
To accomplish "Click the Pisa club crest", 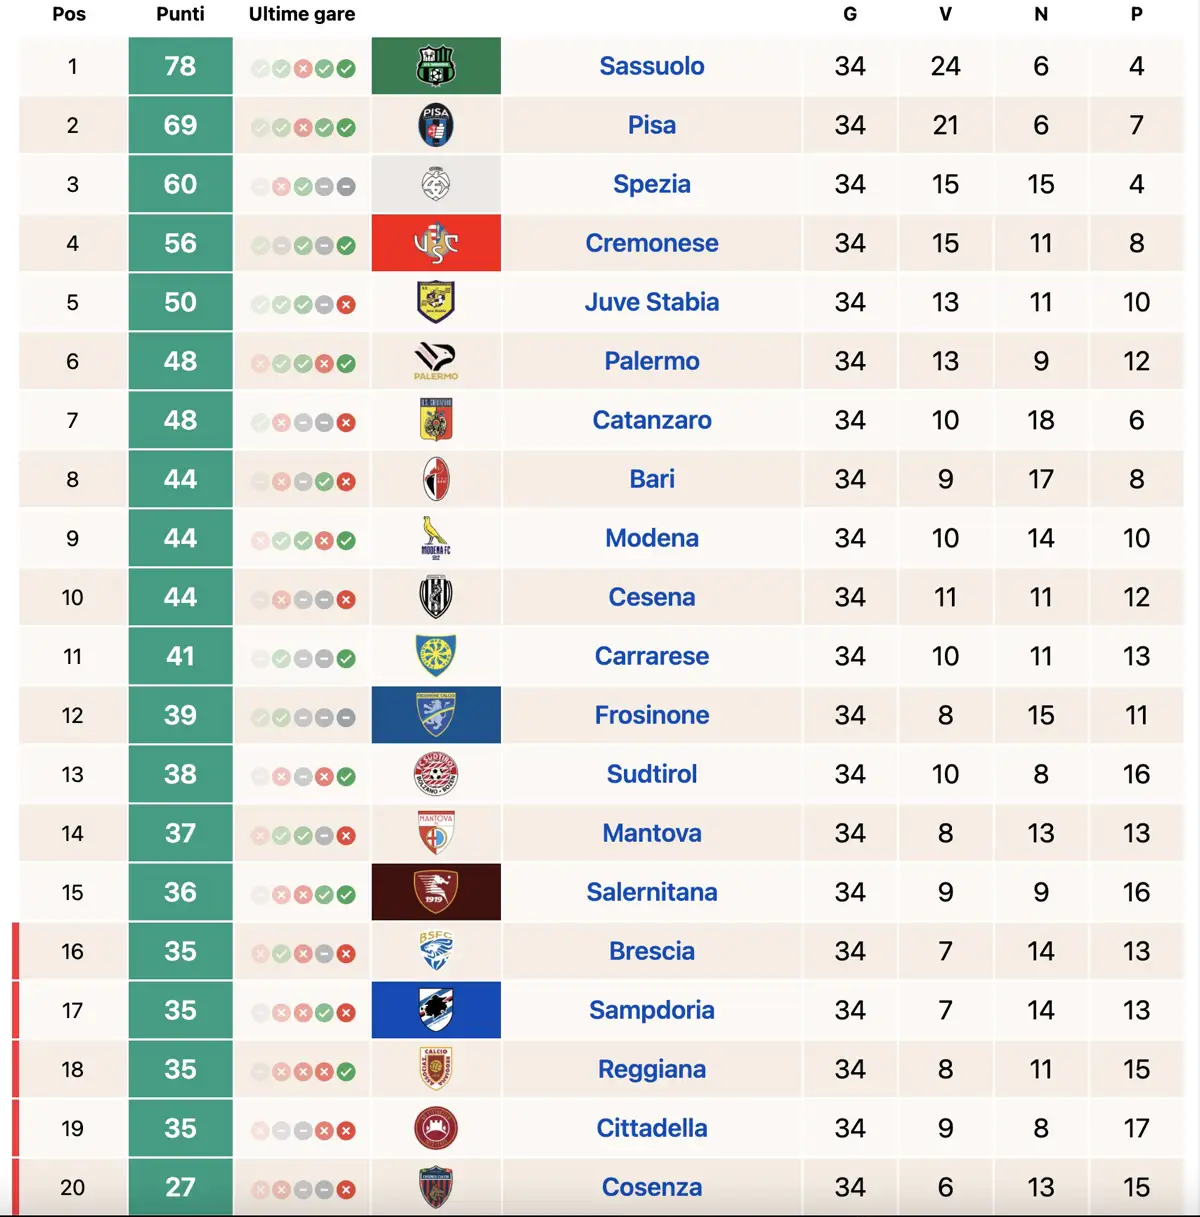I will [x=436, y=125].
